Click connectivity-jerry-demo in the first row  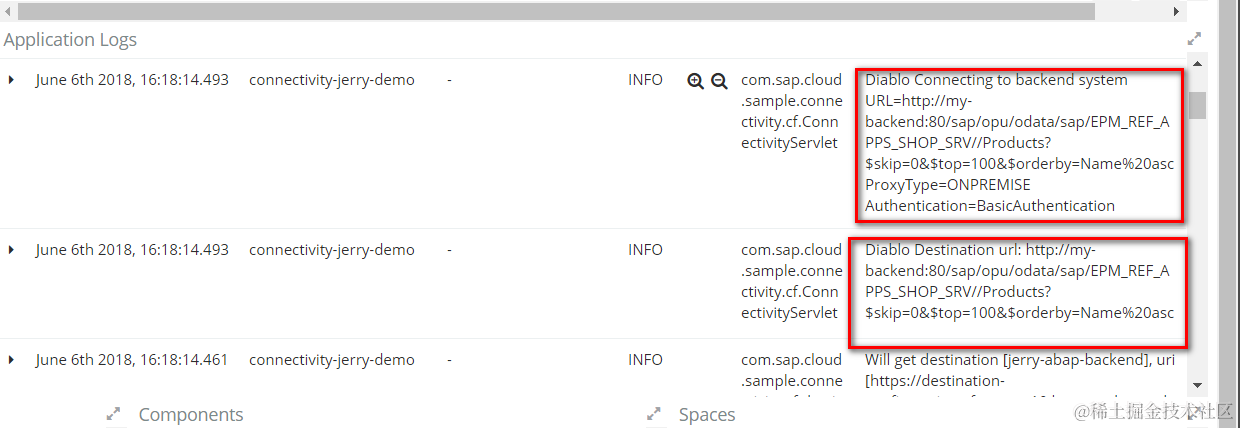click(331, 80)
